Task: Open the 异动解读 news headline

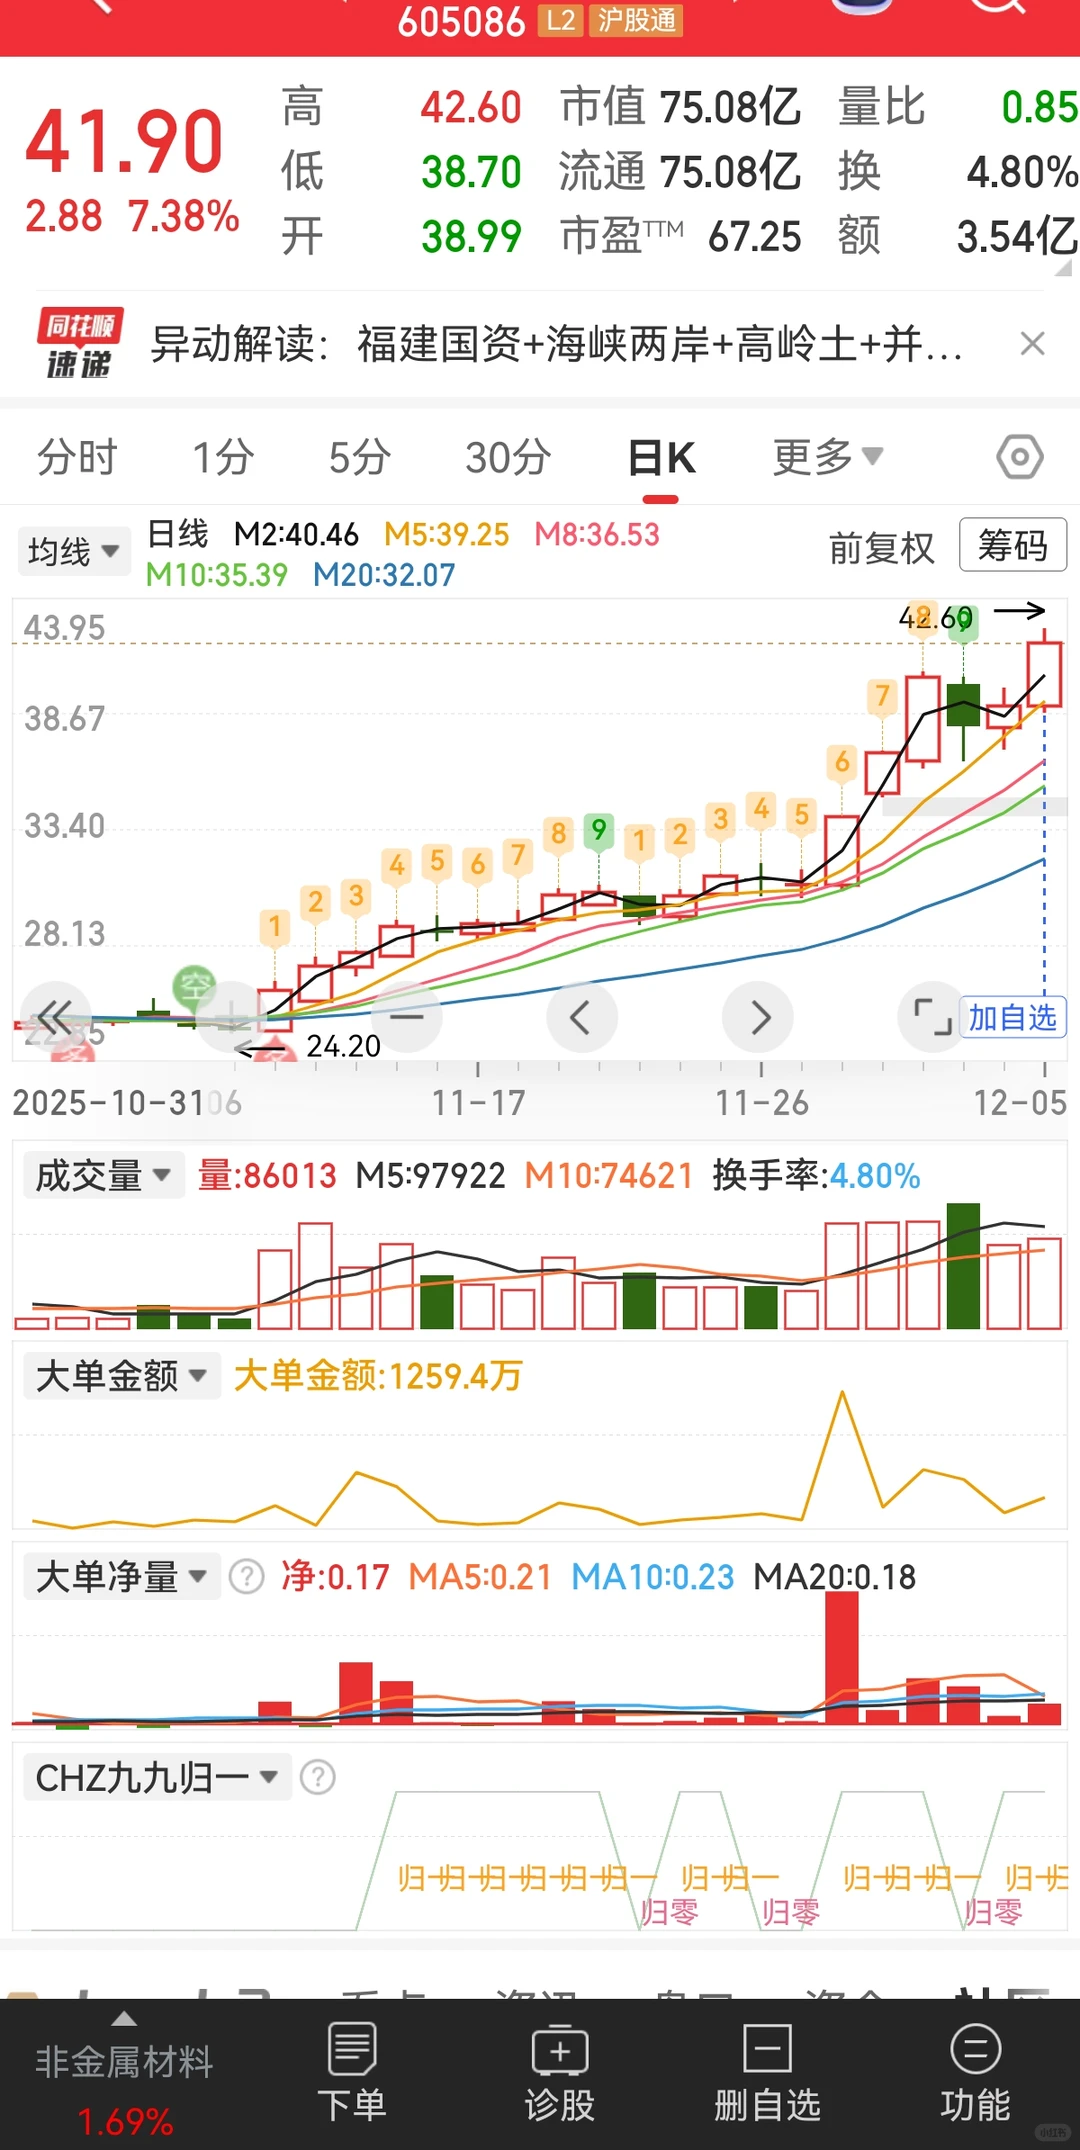Action: point(556,344)
